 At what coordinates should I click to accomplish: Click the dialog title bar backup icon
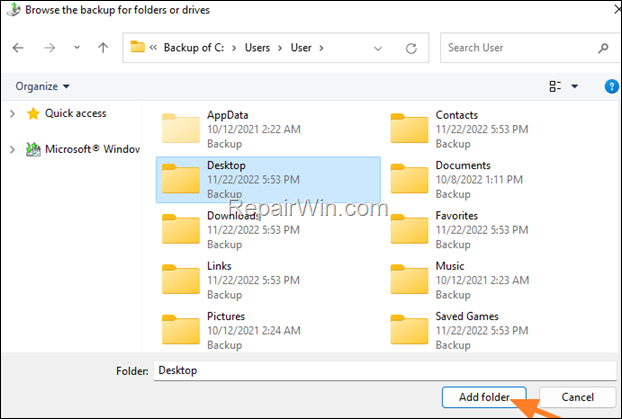[x=13, y=10]
